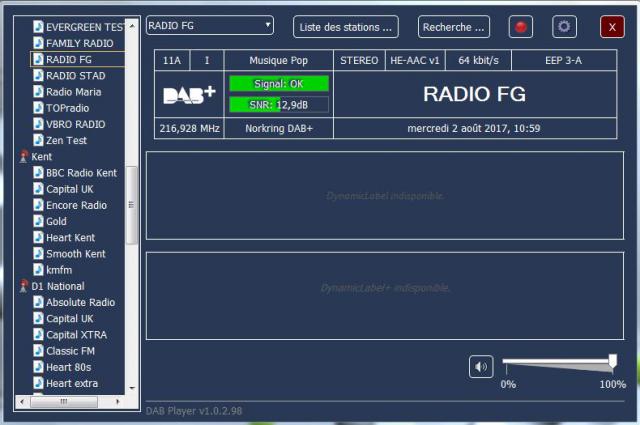Click the music icon beside BBC Radio Kent
The image size is (640, 425).
point(38,172)
